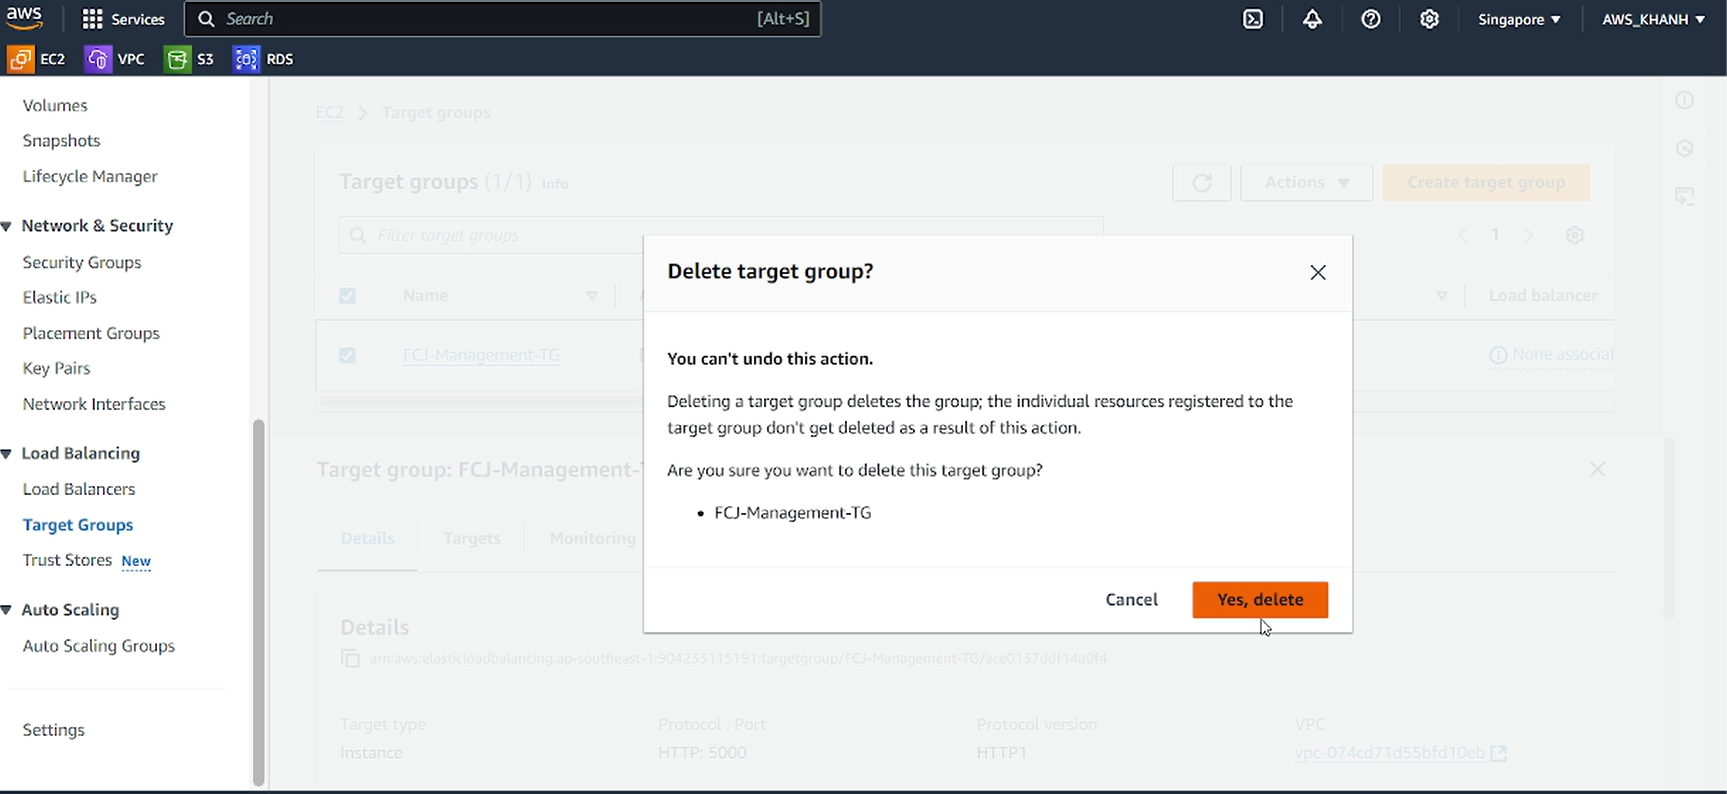This screenshot has width=1727, height=794.
Task: Open Network Interfaces in sidebar
Action: (94, 404)
